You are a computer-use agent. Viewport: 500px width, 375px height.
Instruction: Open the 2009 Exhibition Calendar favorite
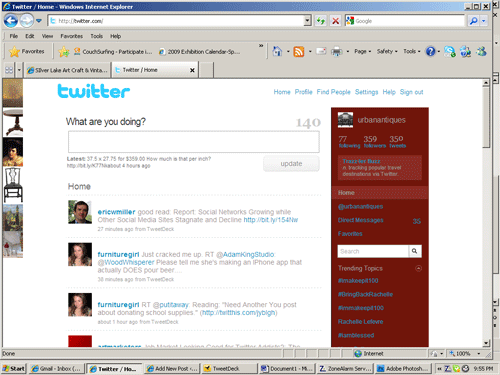click(x=199, y=52)
